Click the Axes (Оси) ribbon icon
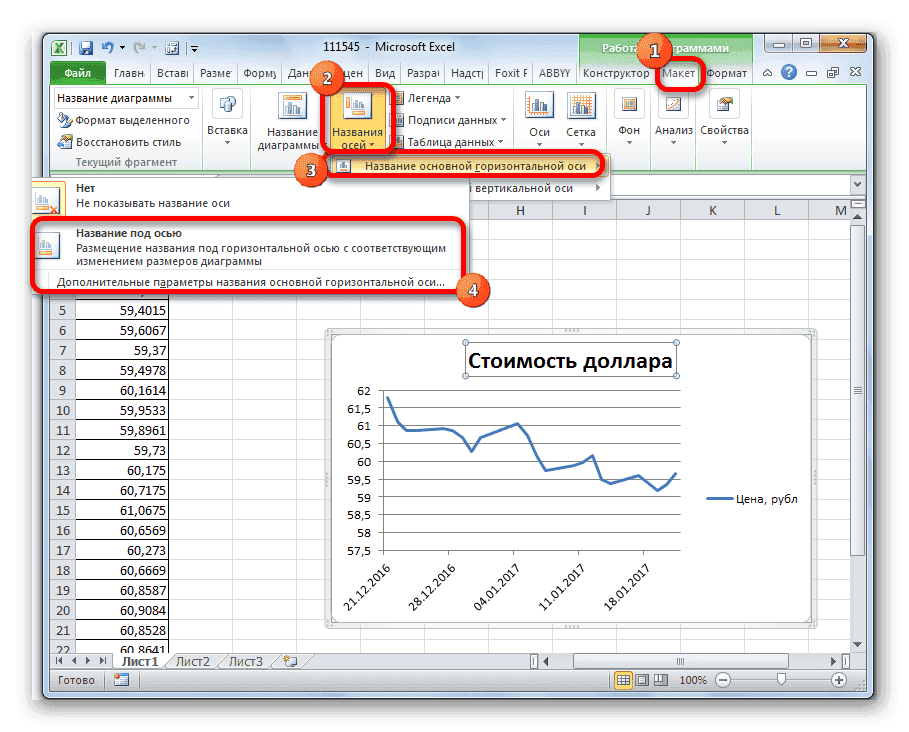 (539, 115)
